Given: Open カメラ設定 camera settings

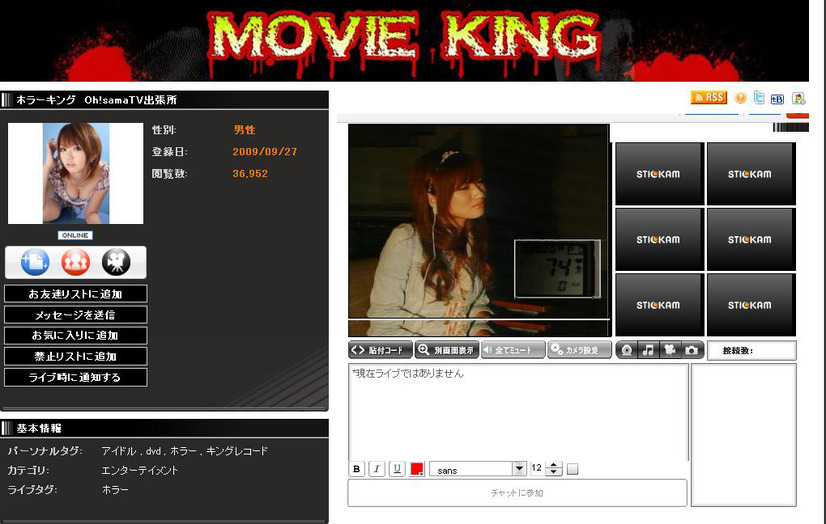Looking at the screenshot, I should pos(579,350).
